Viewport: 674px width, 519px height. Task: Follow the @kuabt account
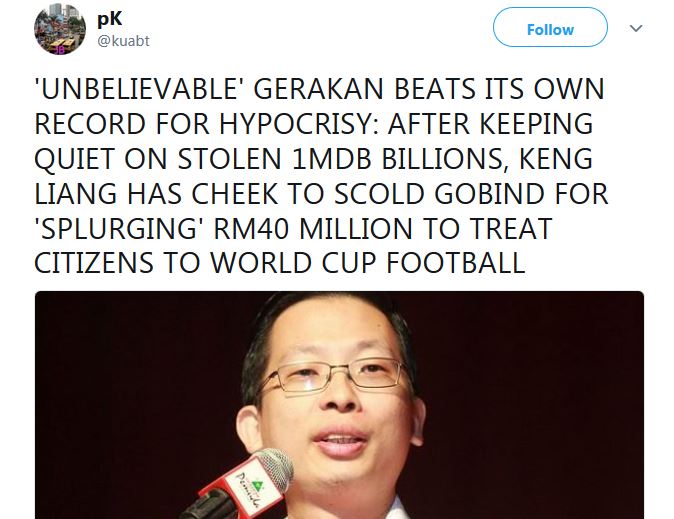click(550, 28)
